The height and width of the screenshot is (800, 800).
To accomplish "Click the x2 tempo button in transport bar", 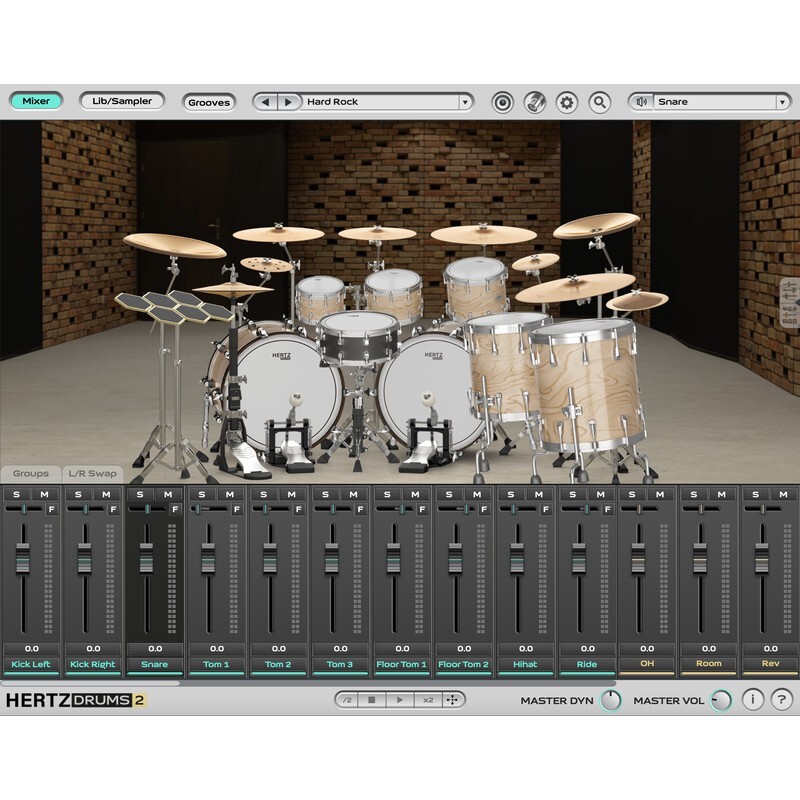I will coord(426,703).
